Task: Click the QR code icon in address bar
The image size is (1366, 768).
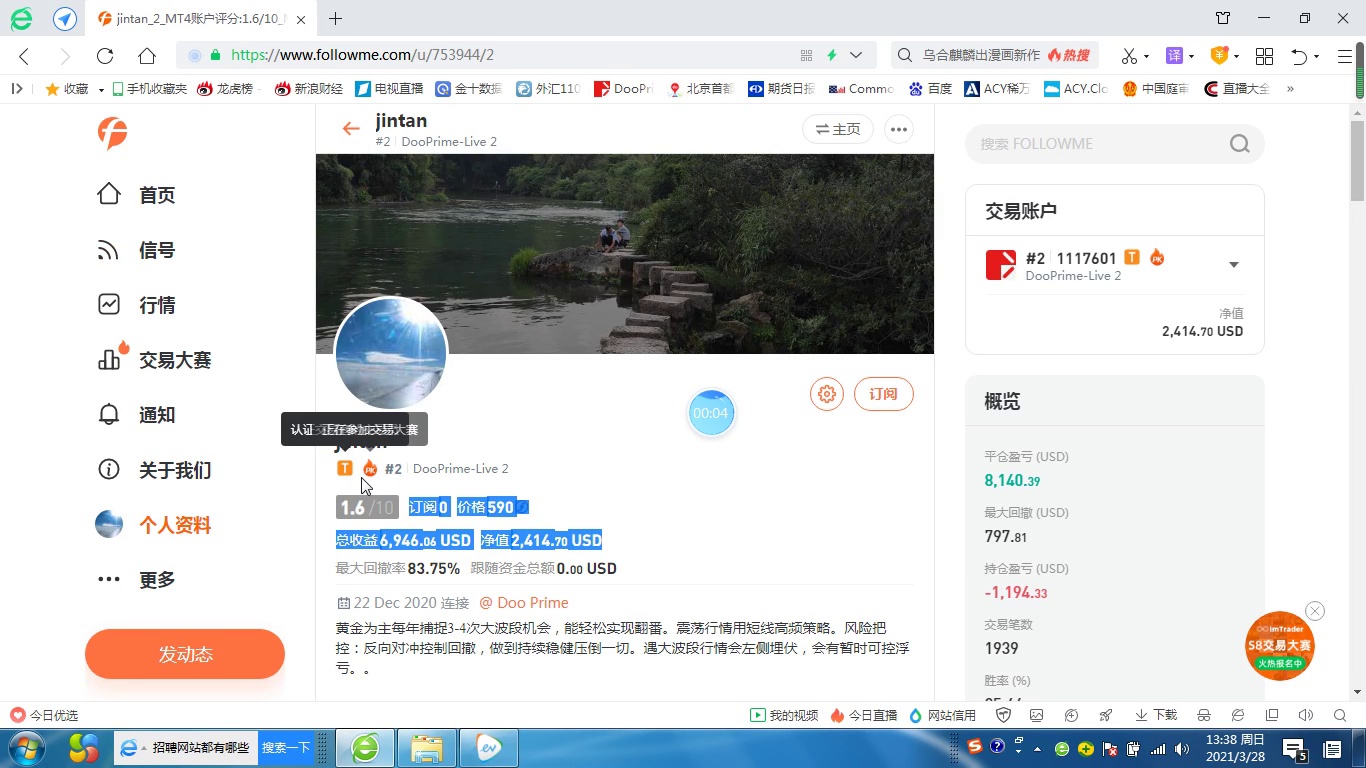Action: [806, 56]
